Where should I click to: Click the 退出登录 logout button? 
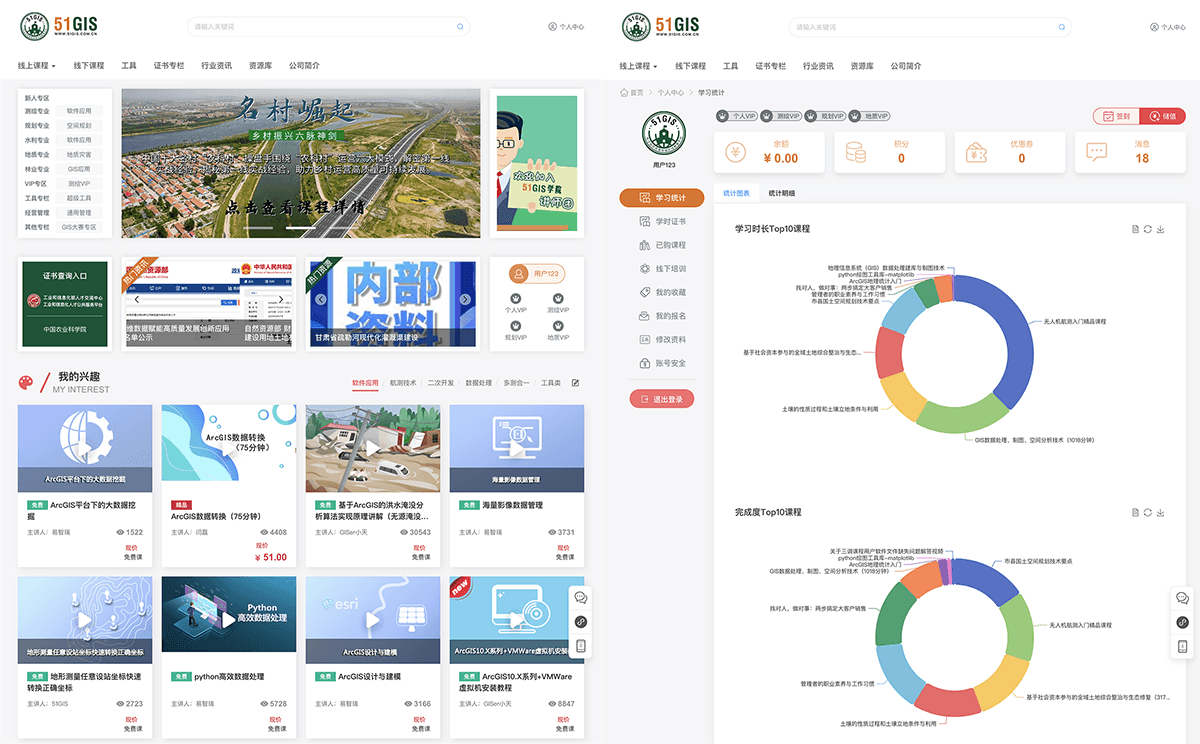tap(661, 399)
